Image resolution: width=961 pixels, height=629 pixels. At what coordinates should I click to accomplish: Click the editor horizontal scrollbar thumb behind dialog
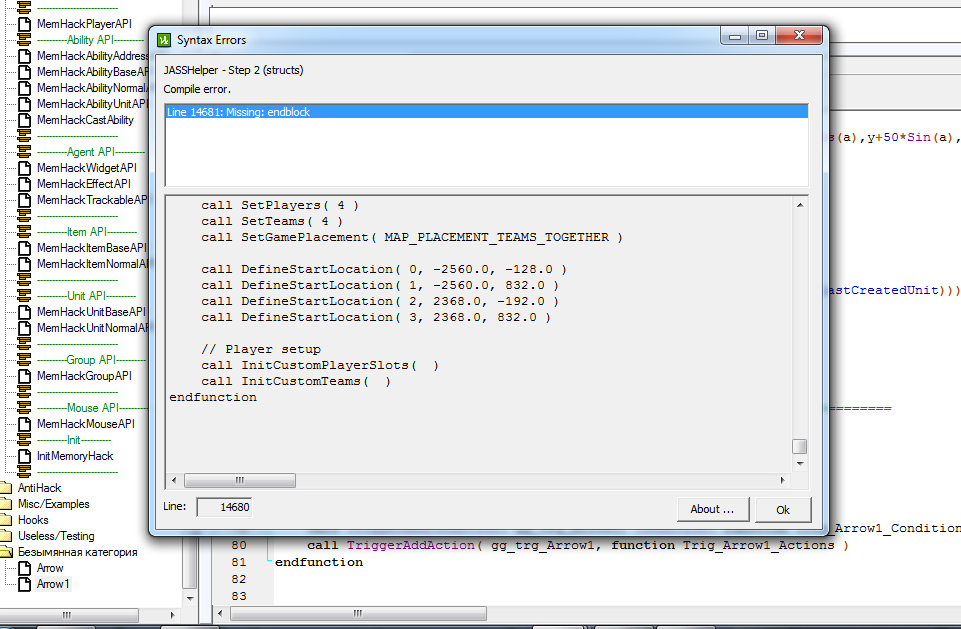[x=358, y=613]
